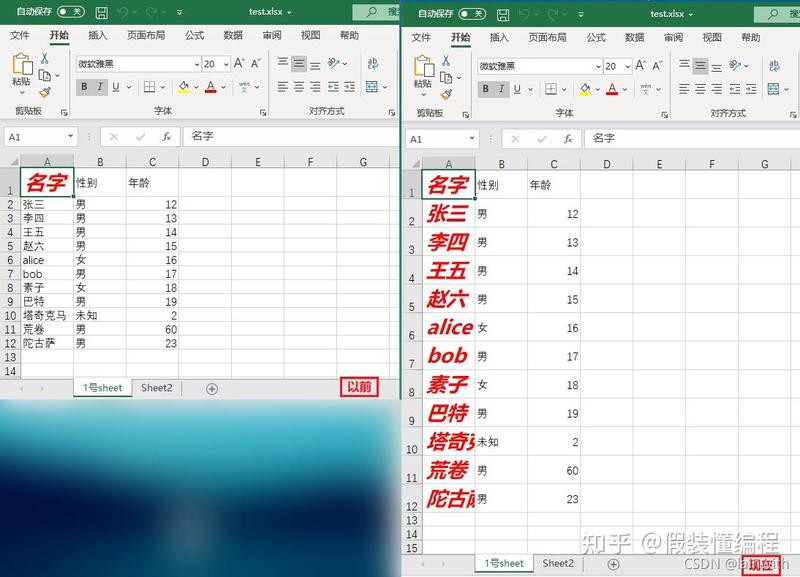
Task: Switch to Sheet2 in left window
Action: point(157,388)
